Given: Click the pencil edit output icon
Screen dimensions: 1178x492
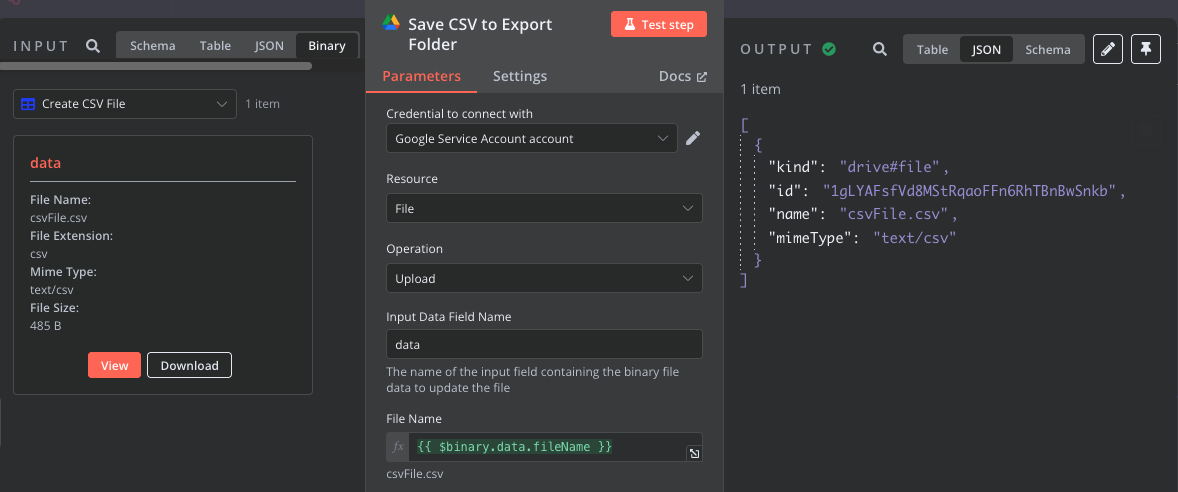Looking at the screenshot, I should pyautogui.click(x=1107, y=49).
